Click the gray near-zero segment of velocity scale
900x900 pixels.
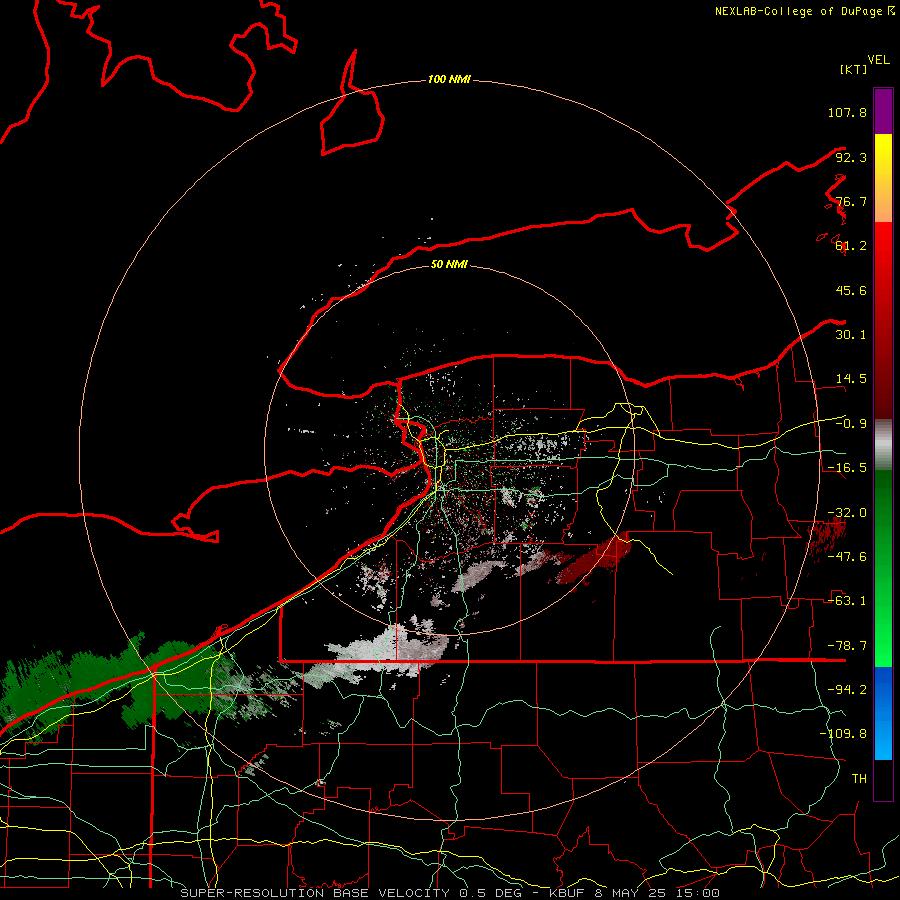pyautogui.click(x=883, y=445)
